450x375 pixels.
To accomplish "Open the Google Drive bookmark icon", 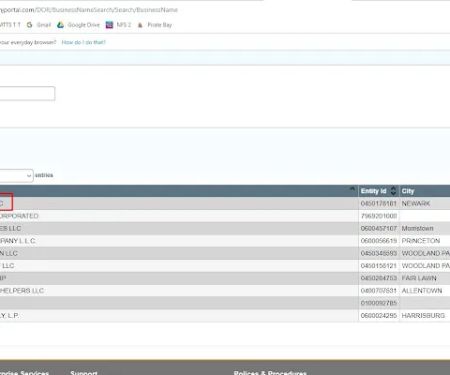I will (x=60, y=25).
